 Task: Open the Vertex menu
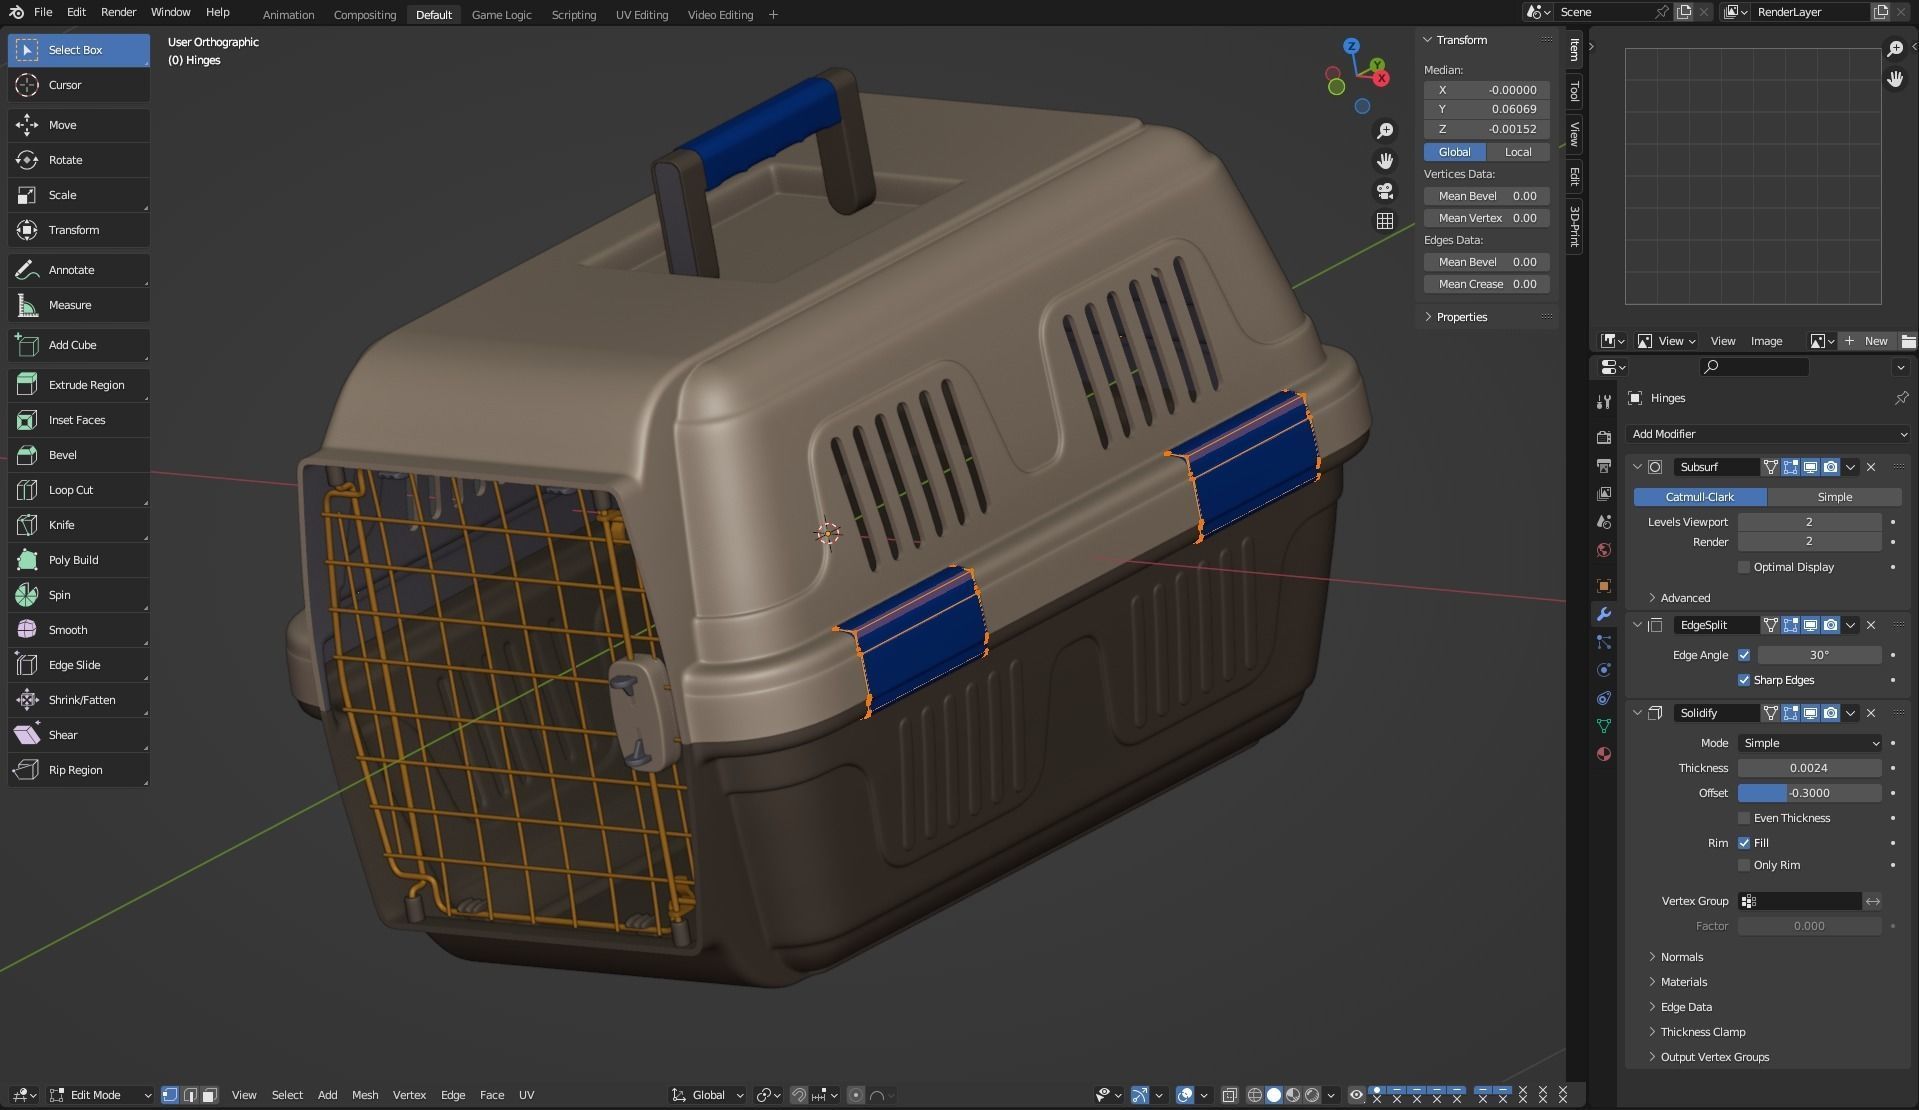coord(409,1095)
